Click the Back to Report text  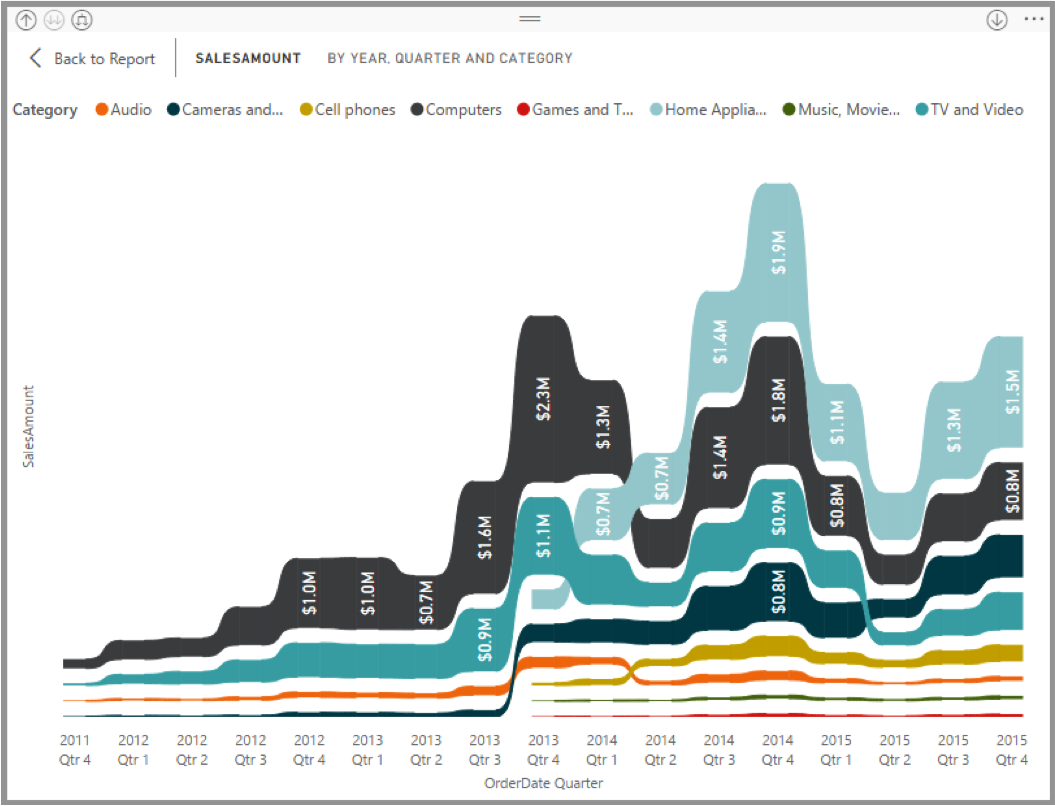click(x=104, y=59)
